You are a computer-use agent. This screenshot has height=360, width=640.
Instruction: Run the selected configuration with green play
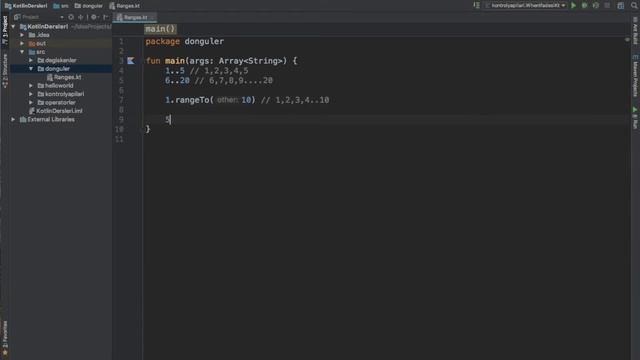point(573,6)
